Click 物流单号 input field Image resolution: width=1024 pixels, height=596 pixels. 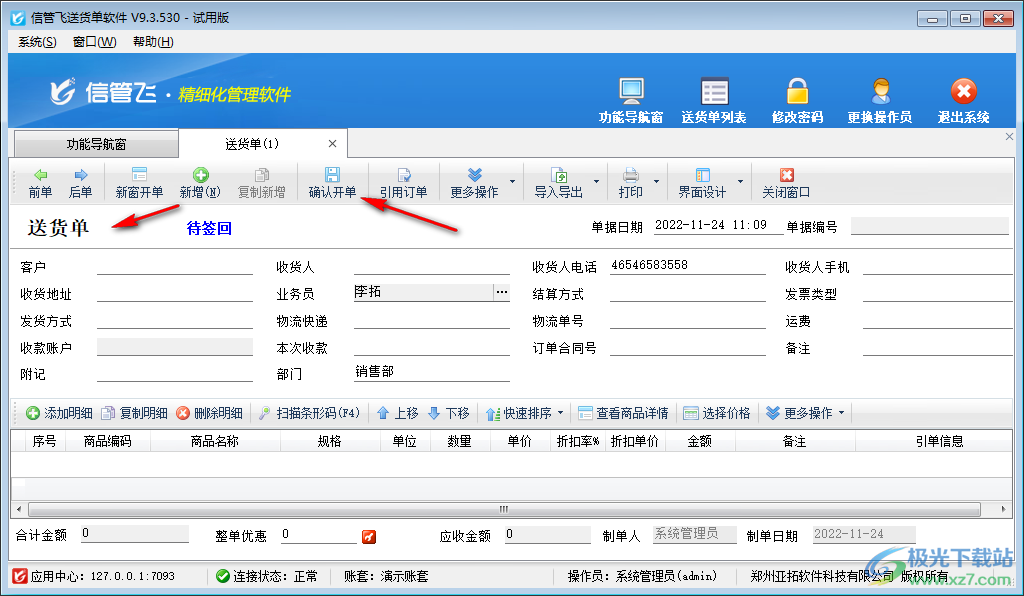pos(688,321)
